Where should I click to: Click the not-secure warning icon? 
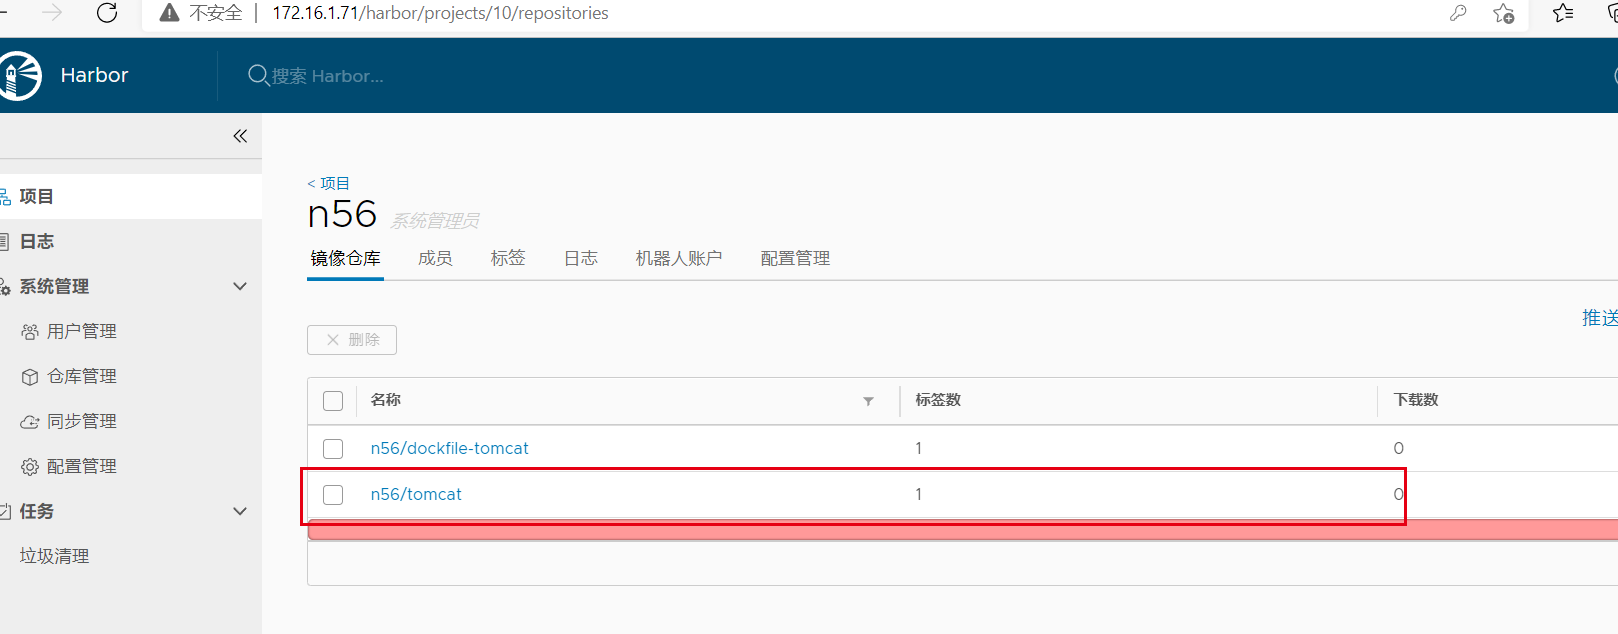pos(170,13)
